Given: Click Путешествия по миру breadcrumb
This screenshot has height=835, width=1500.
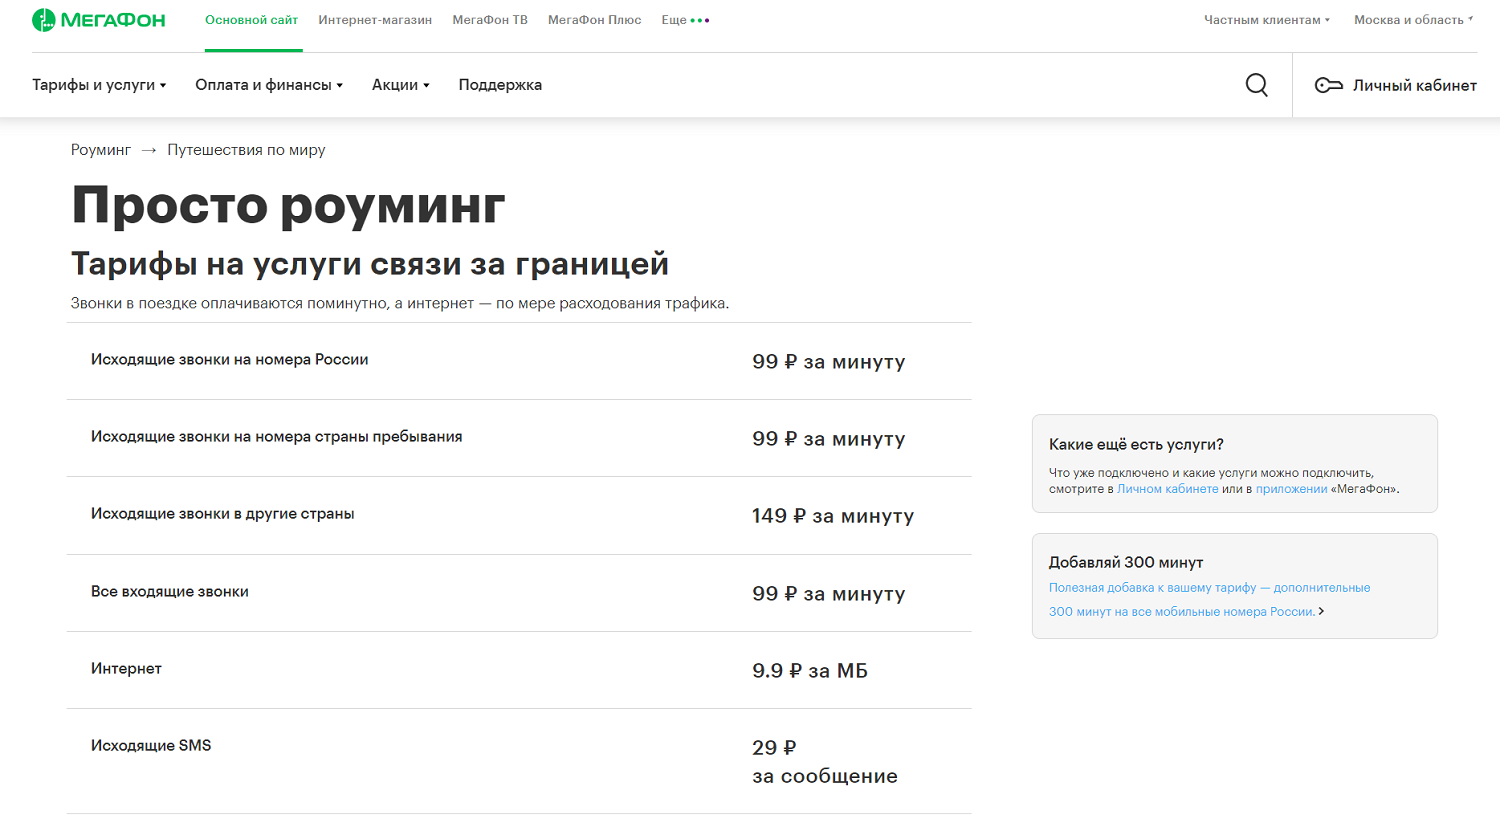Looking at the screenshot, I should pos(246,150).
